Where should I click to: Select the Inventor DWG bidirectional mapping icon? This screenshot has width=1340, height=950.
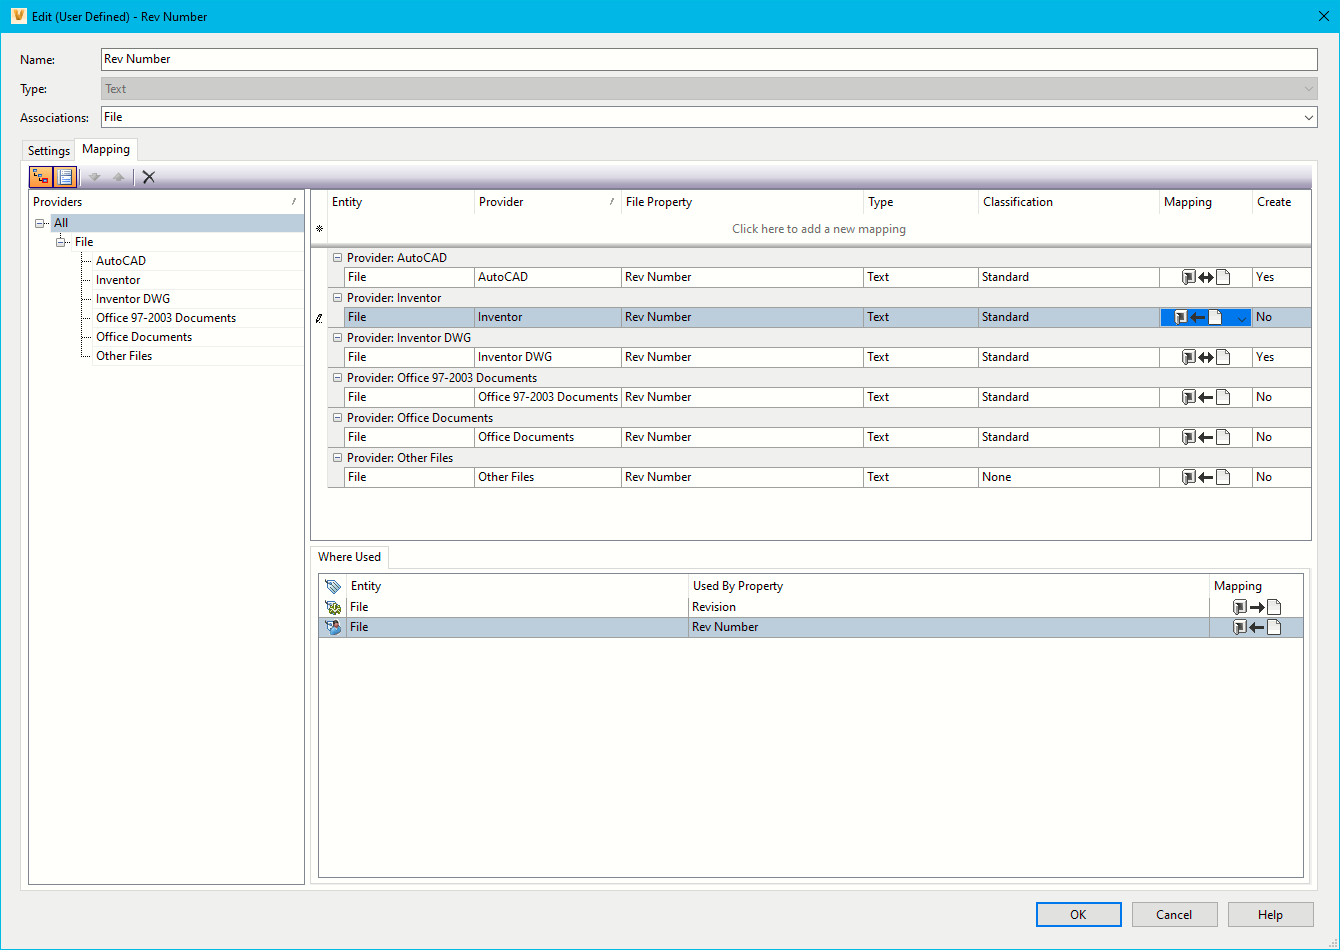(x=1204, y=357)
